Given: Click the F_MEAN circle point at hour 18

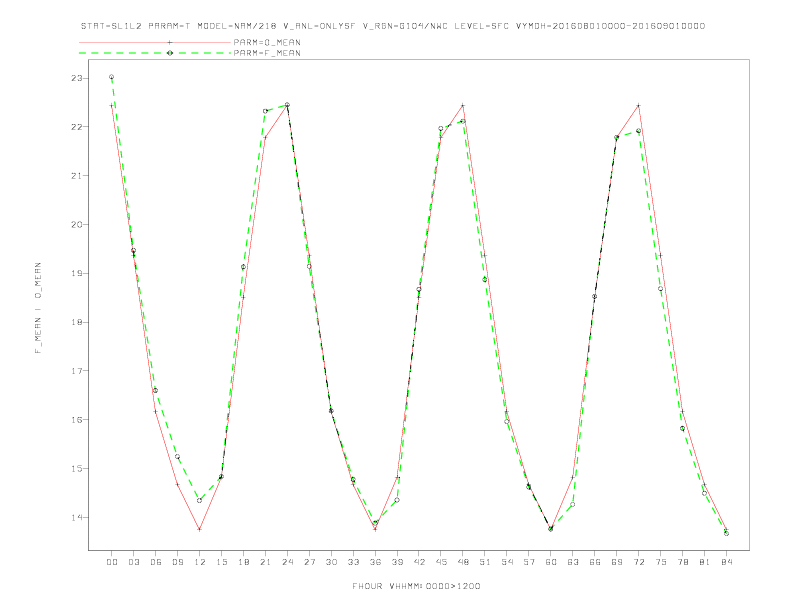Looking at the screenshot, I should pyautogui.click(x=243, y=267).
